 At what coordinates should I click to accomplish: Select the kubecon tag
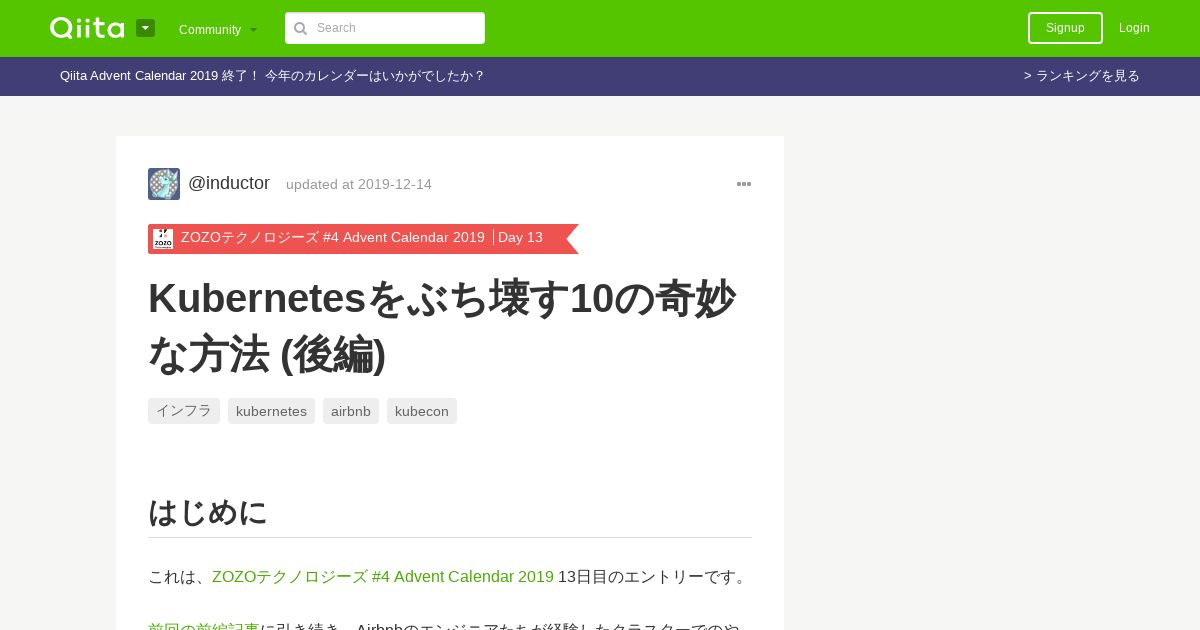point(422,411)
